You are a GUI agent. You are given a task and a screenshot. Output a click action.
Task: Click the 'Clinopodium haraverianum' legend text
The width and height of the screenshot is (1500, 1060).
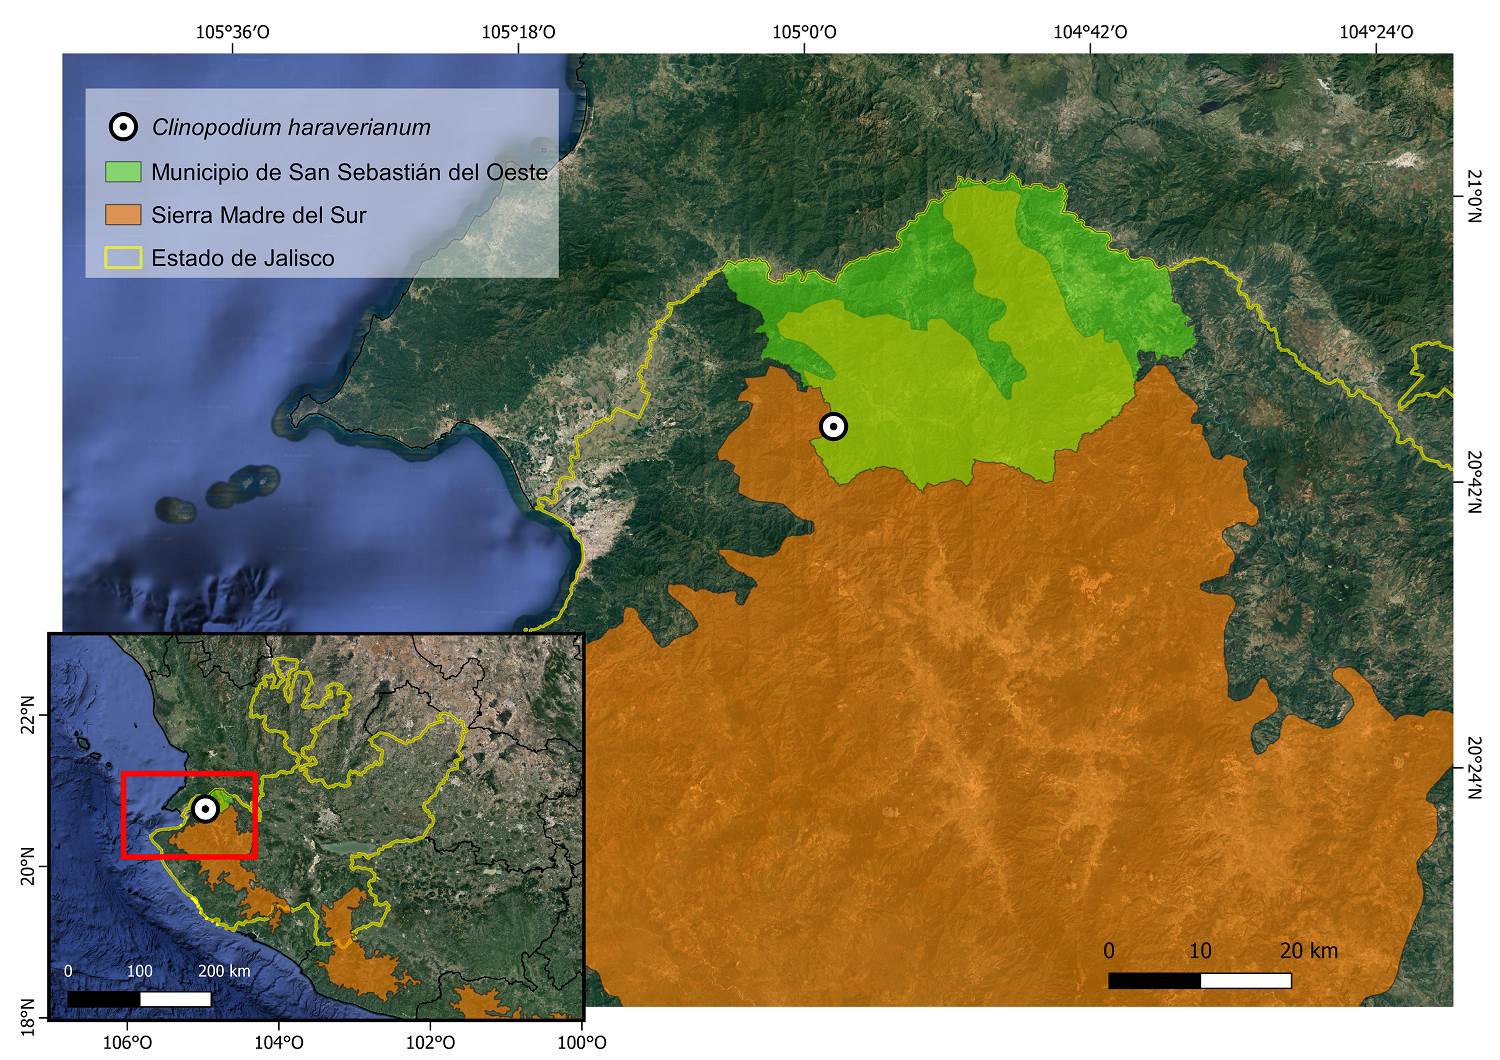(291, 128)
